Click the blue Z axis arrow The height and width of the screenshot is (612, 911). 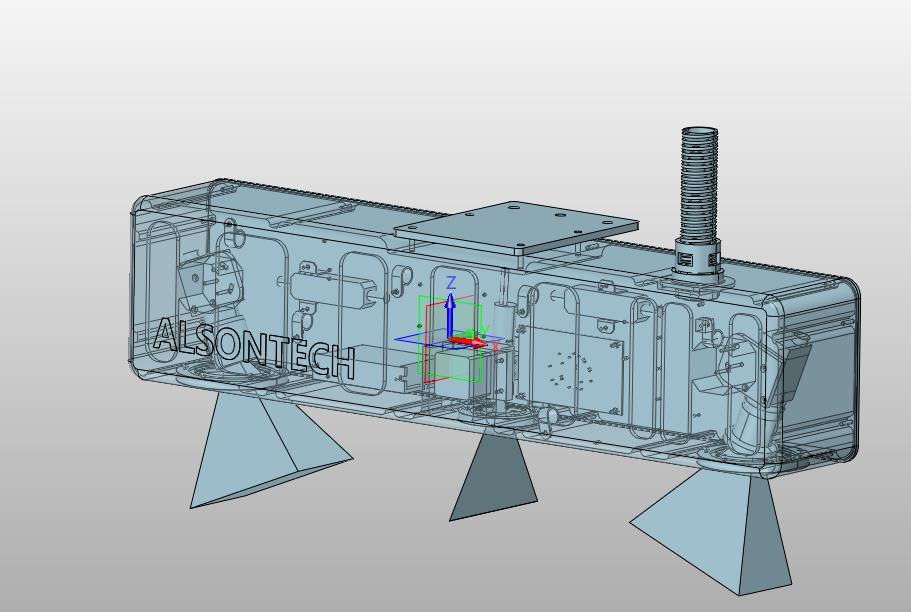point(450,316)
